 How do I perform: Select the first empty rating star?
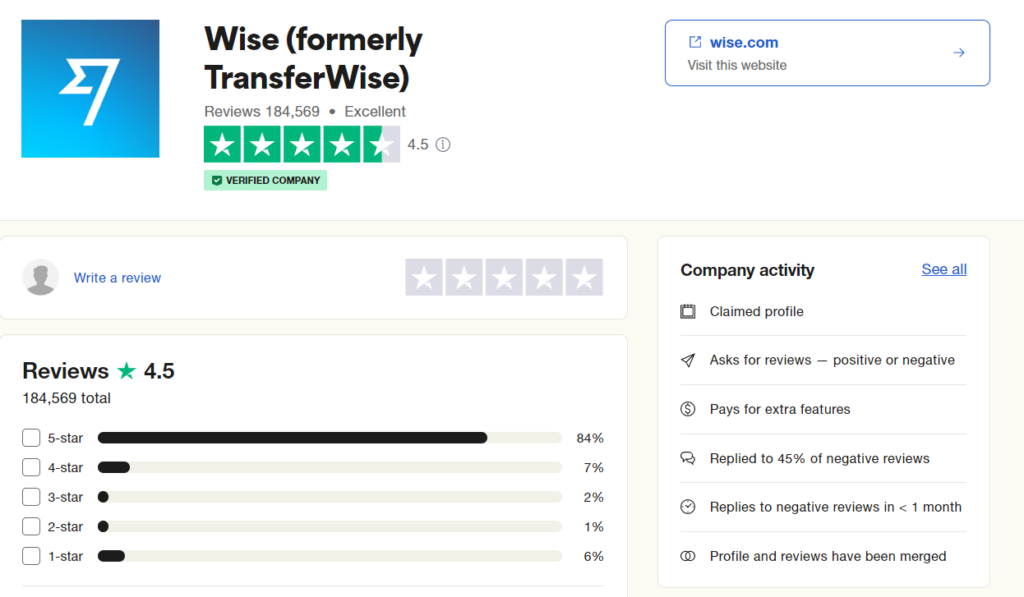(424, 277)
